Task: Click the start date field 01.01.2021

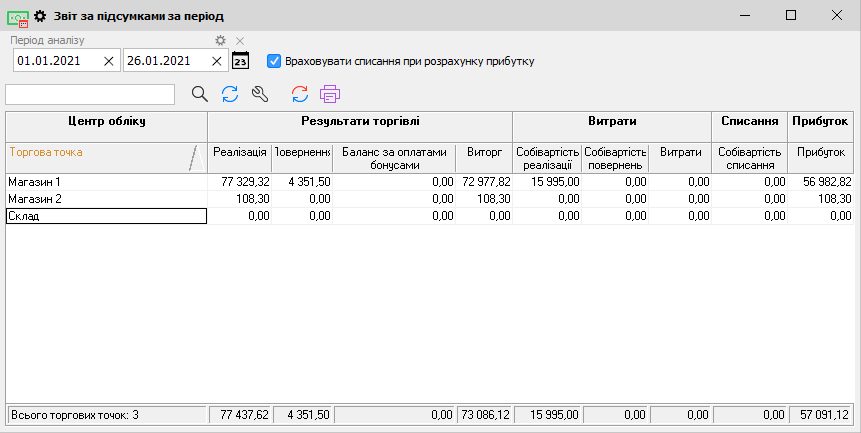Action: (56, 61)
